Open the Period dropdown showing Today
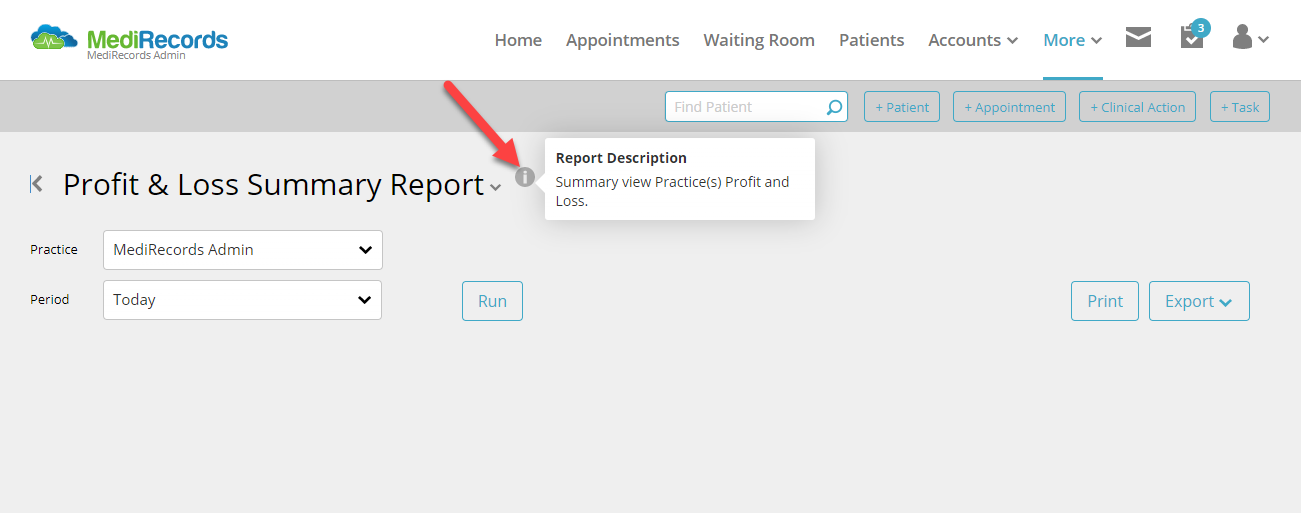1301x513 pixels. pyautogui.click(x=243, y=300)
